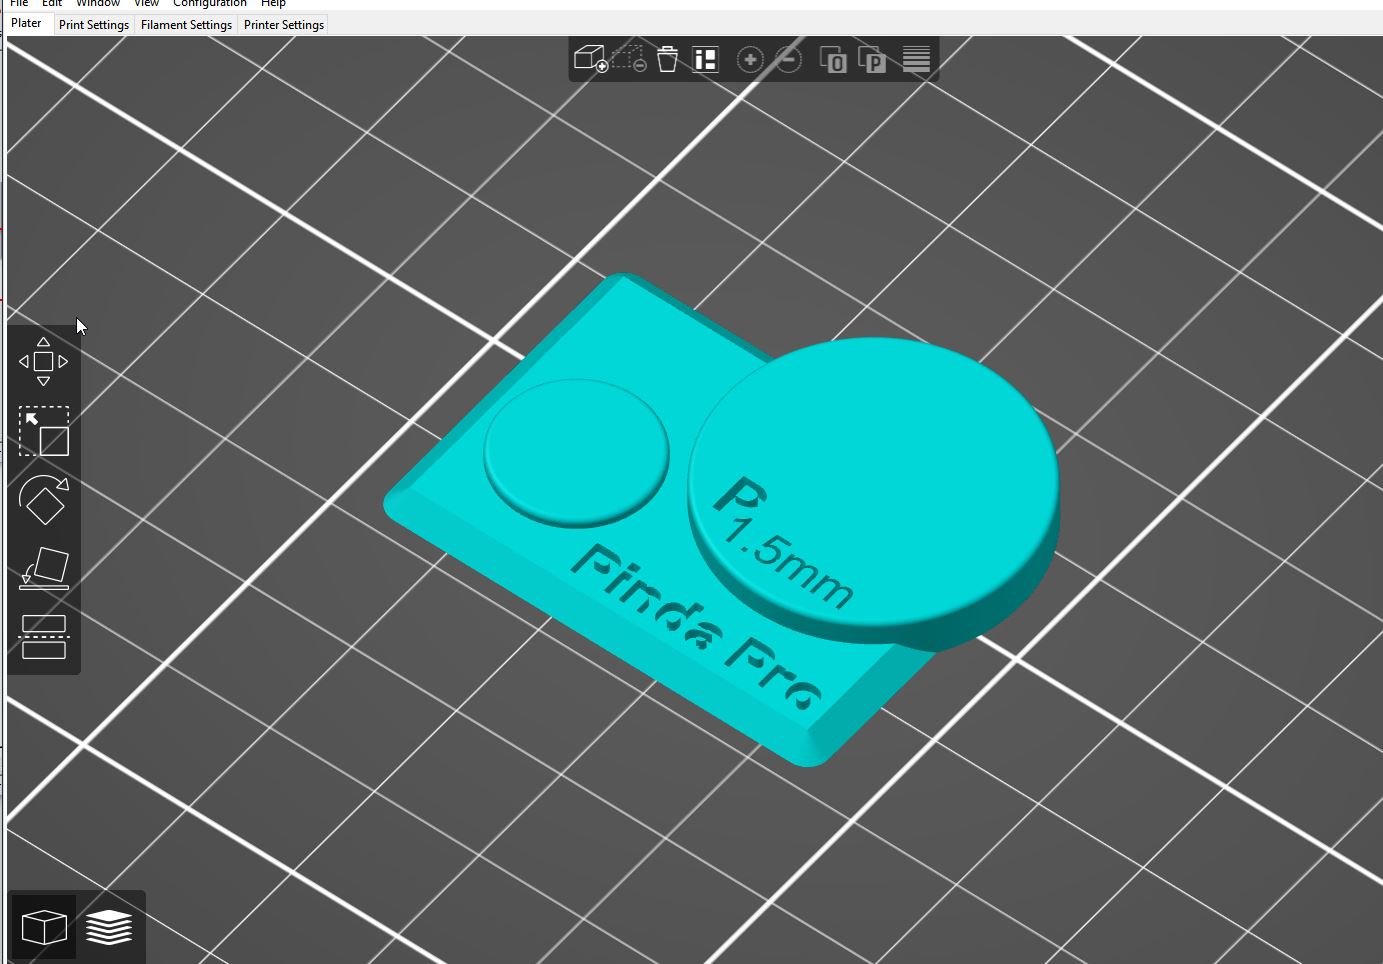This screenshot has width=1383, height=964.
Task: Click the Delete all trash bin icon
Action: [x=667, y=59]
